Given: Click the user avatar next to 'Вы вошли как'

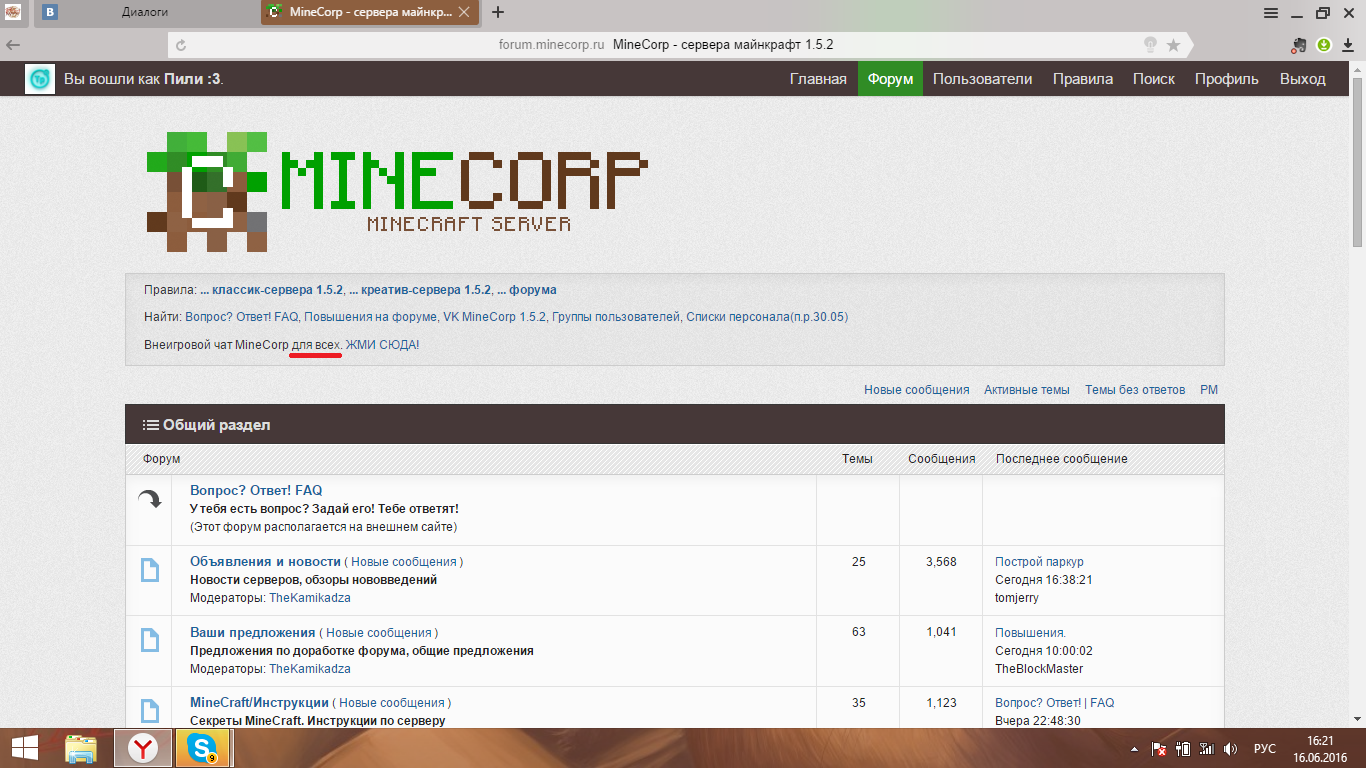Looking at the screenshot, I should coord(40,79).
